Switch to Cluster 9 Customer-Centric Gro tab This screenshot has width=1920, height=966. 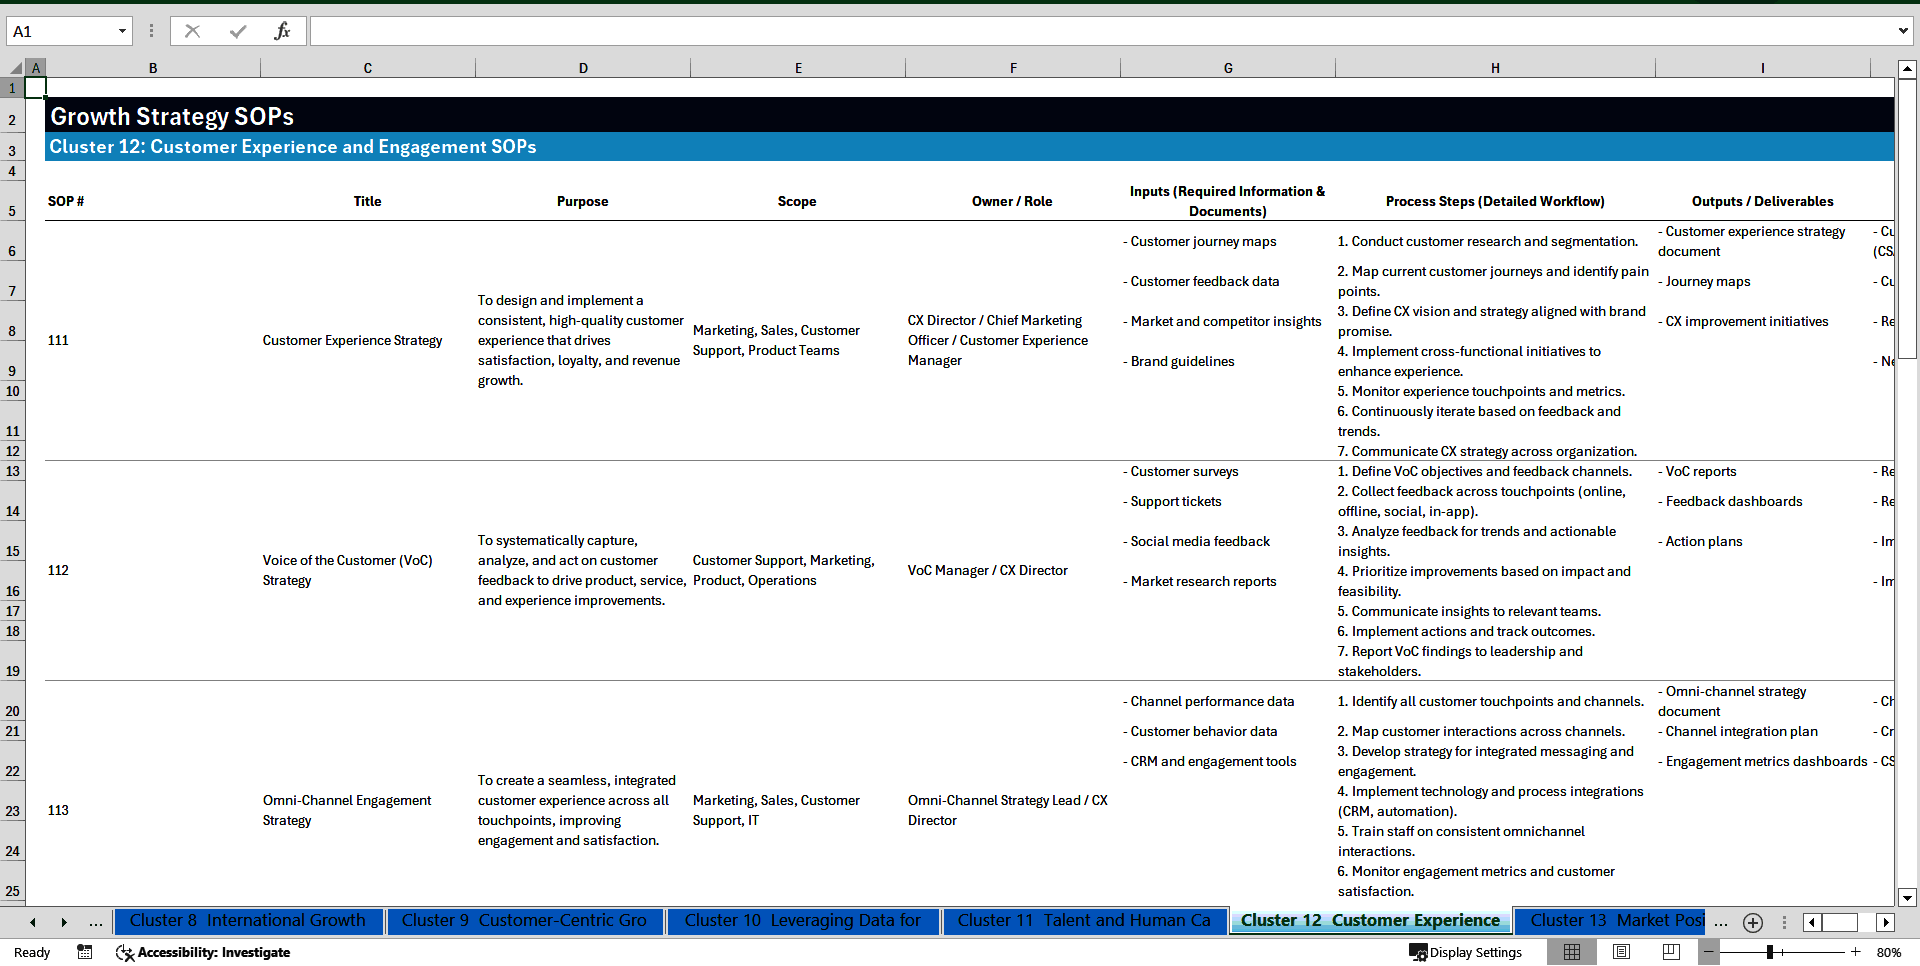pos(525,921)
